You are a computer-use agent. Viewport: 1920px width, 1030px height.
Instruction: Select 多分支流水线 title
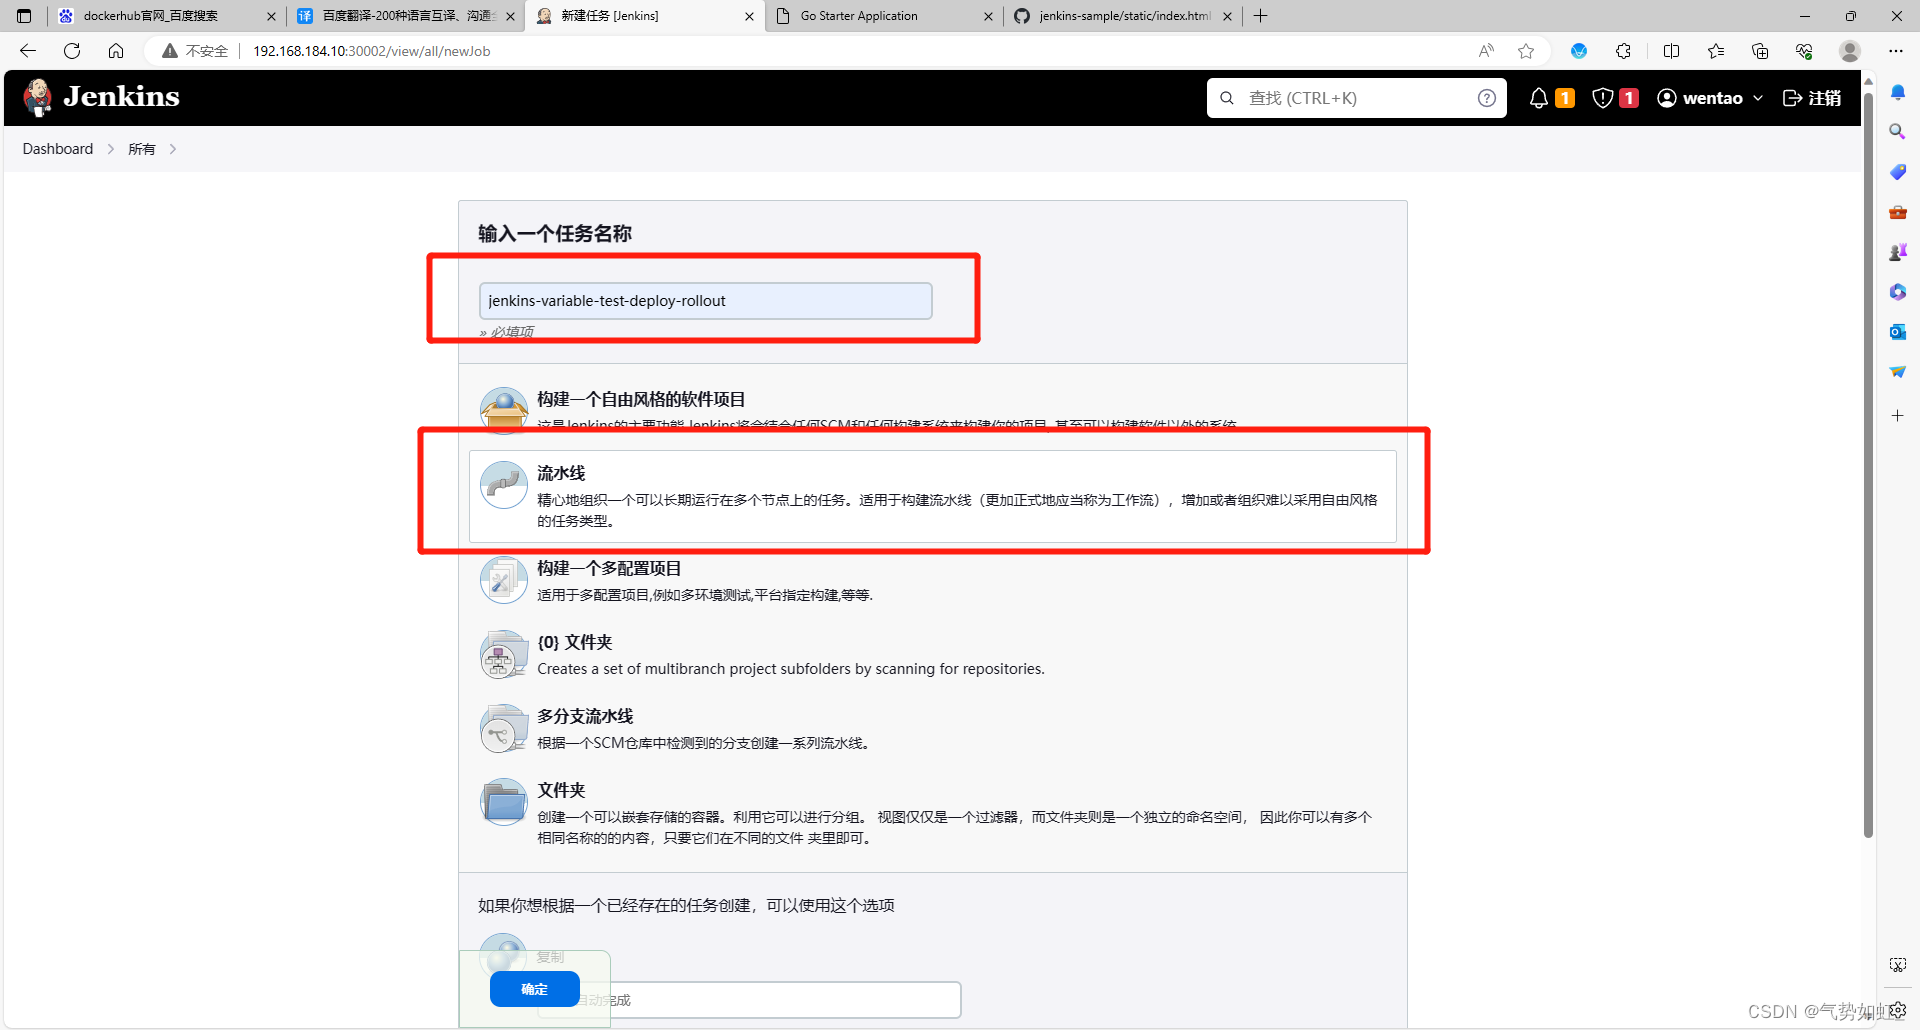pyautogui.click(x=585, y=716)
